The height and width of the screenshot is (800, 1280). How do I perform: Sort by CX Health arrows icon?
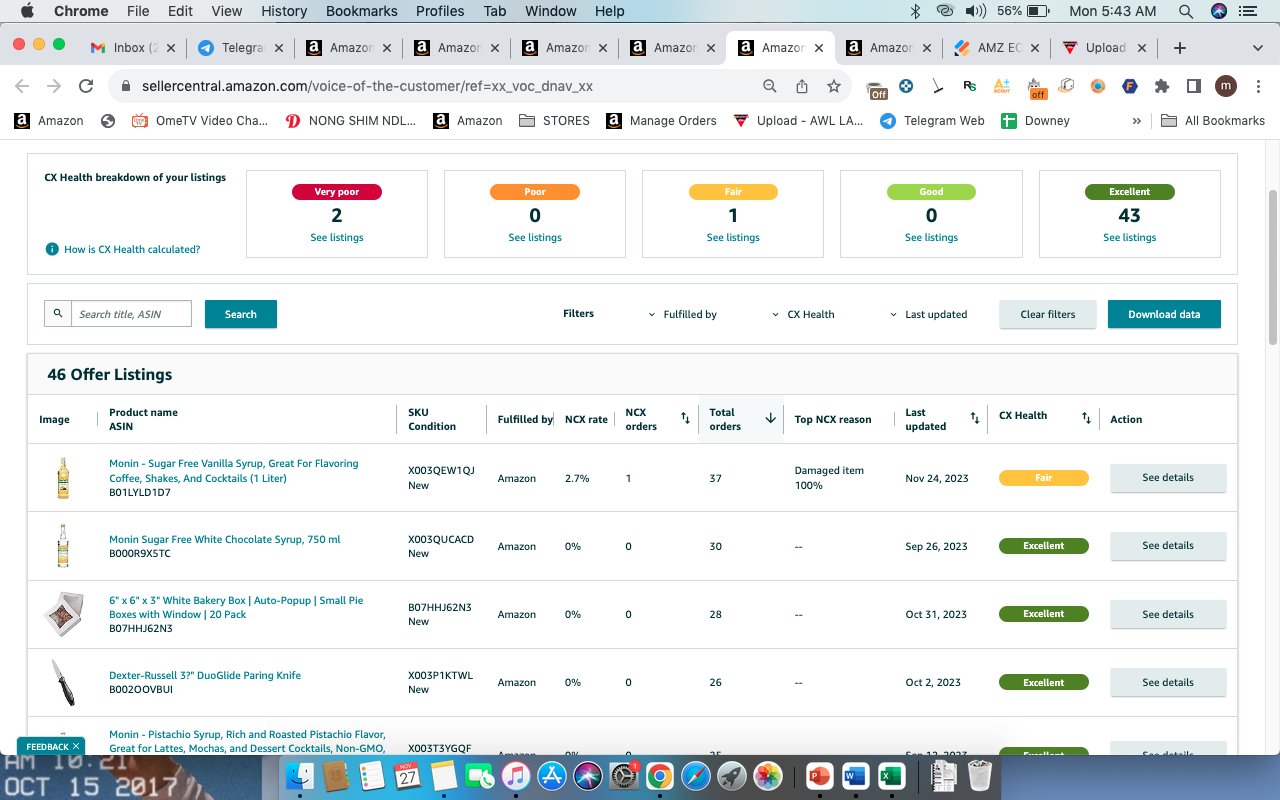1086,418
